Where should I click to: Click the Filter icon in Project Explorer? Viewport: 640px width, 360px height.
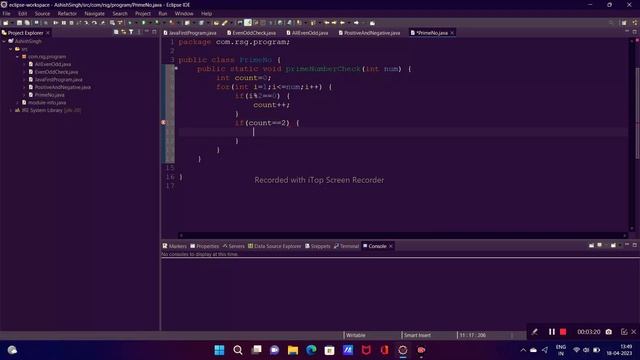click(131, 32)
